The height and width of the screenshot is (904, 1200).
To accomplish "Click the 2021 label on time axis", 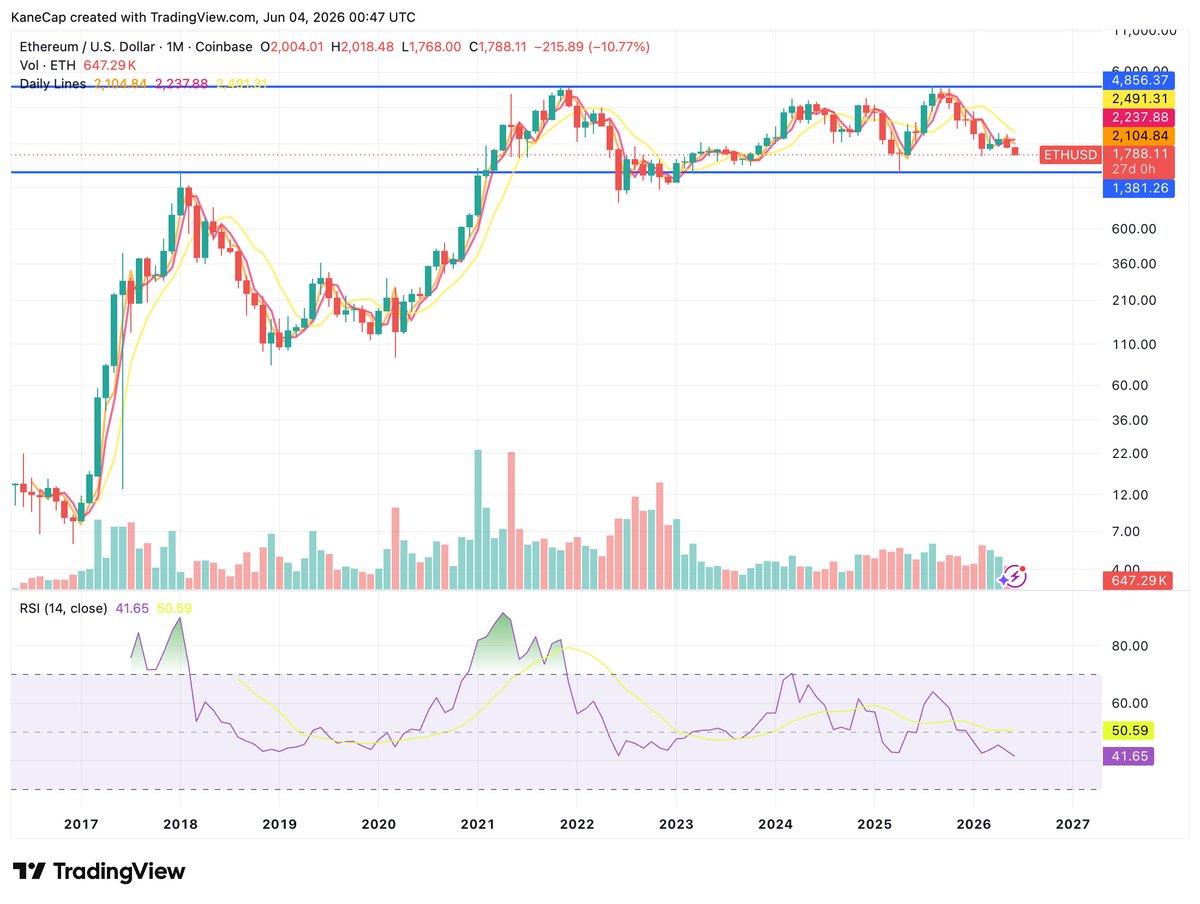I will 477,824.
